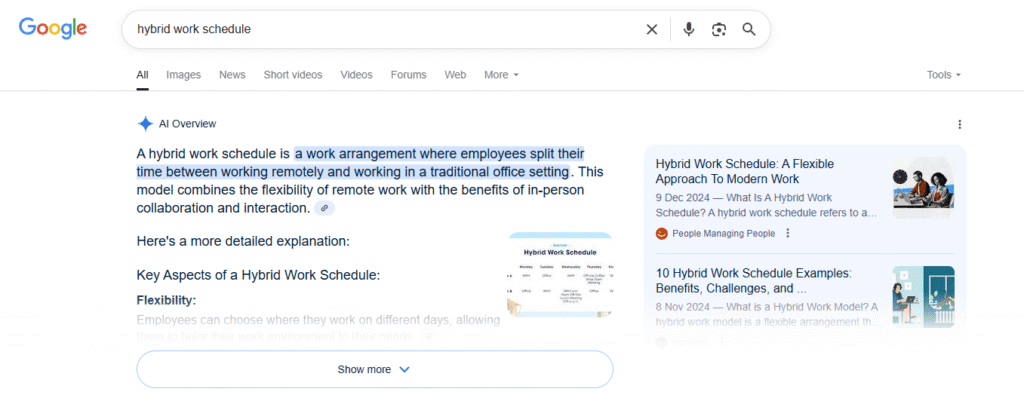Click the AI Overview sparkle icon
The width and height of the screenshot is (1024, 401).
click(145, 124)
